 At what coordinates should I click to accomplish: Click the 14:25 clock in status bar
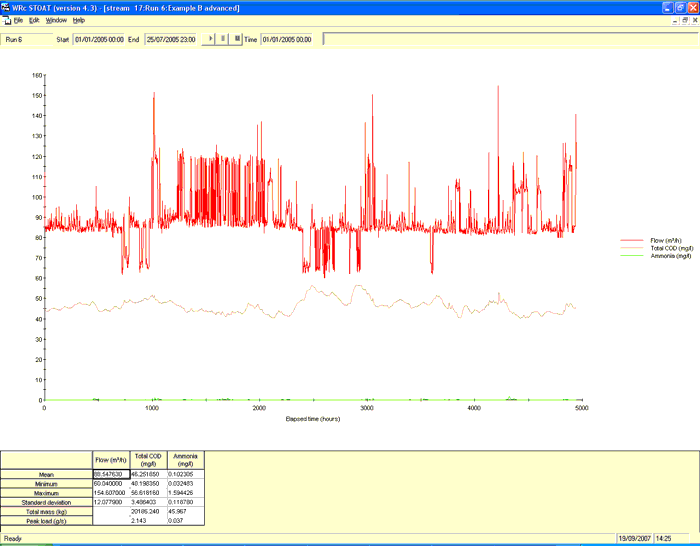point(663,538)
